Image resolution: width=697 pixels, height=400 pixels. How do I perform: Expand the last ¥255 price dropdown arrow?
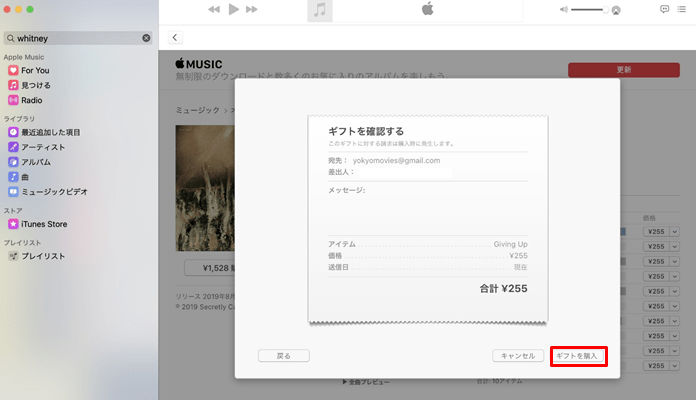[x=674, y=366]
